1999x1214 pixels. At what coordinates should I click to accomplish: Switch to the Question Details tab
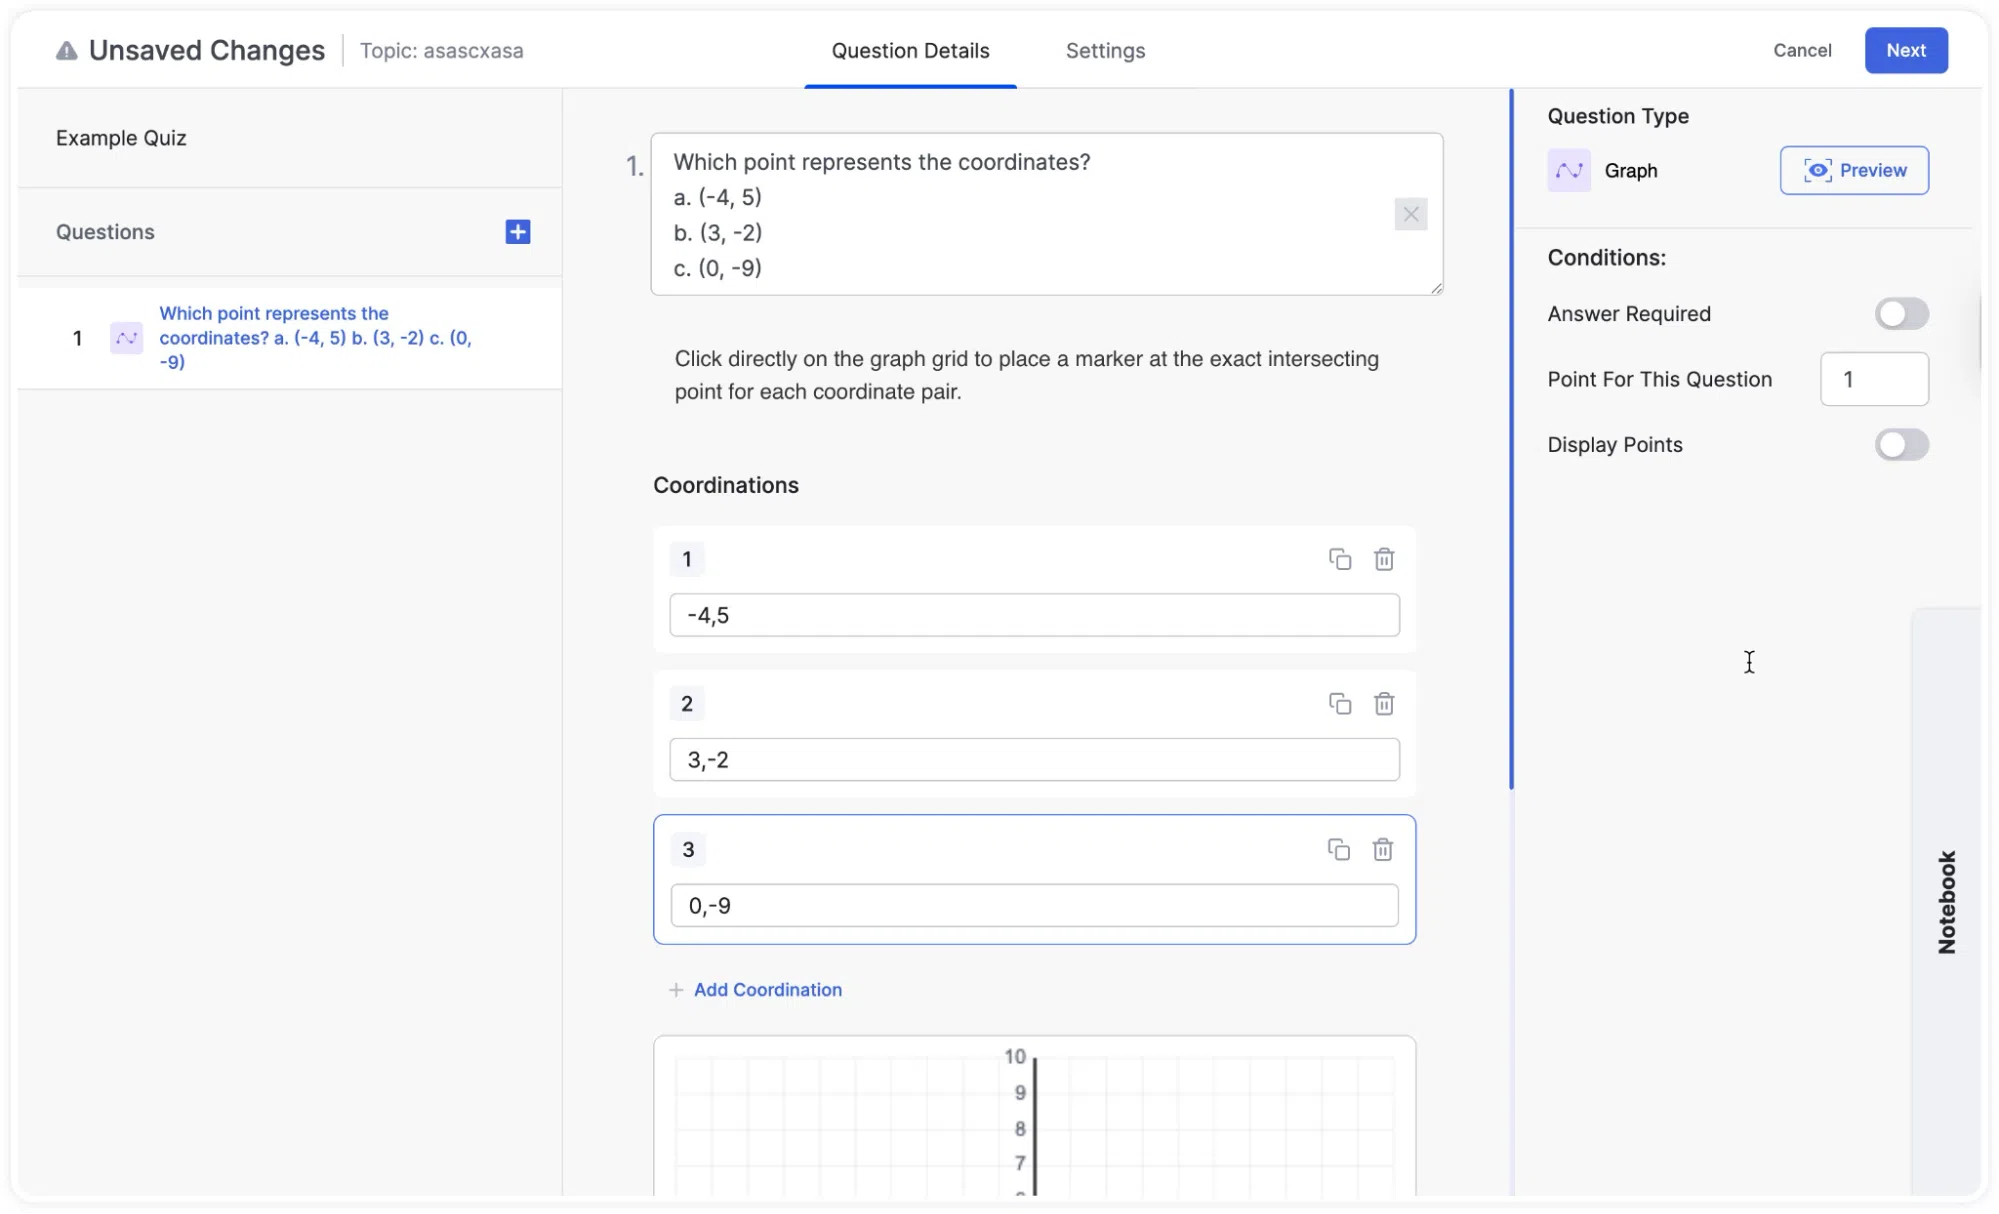click(x=910, y=51)
